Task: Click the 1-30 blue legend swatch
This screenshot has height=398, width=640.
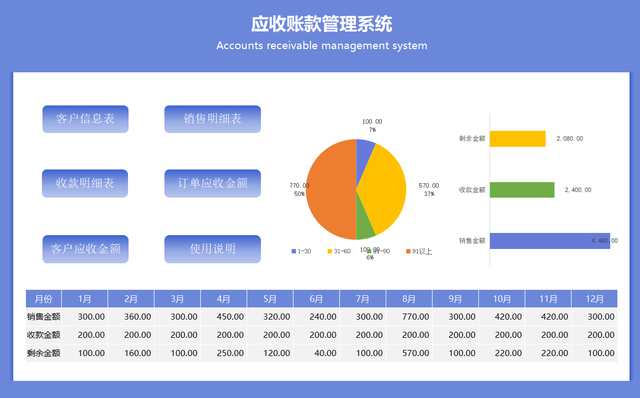Action: (293, 251)
